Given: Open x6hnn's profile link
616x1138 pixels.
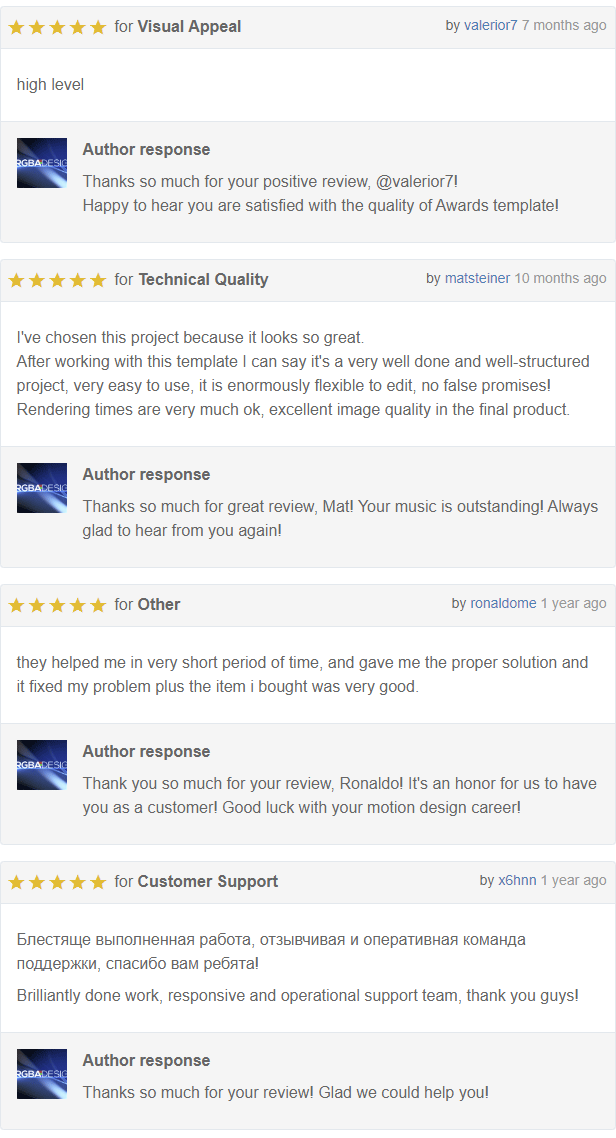Looking at the screenshot, I should tap(517, 881).
